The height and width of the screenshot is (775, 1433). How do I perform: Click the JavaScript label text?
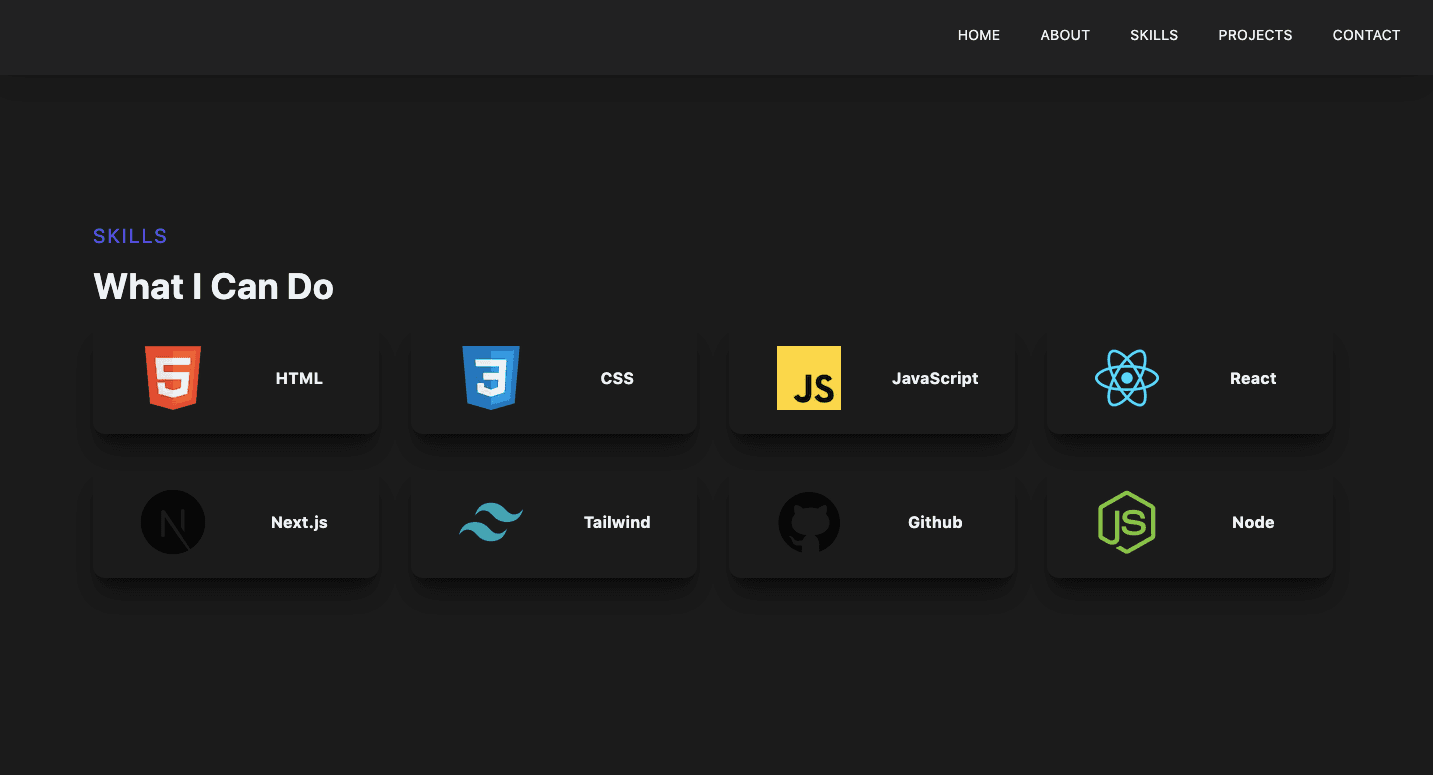pyautogui.click(x=935, y=378)
